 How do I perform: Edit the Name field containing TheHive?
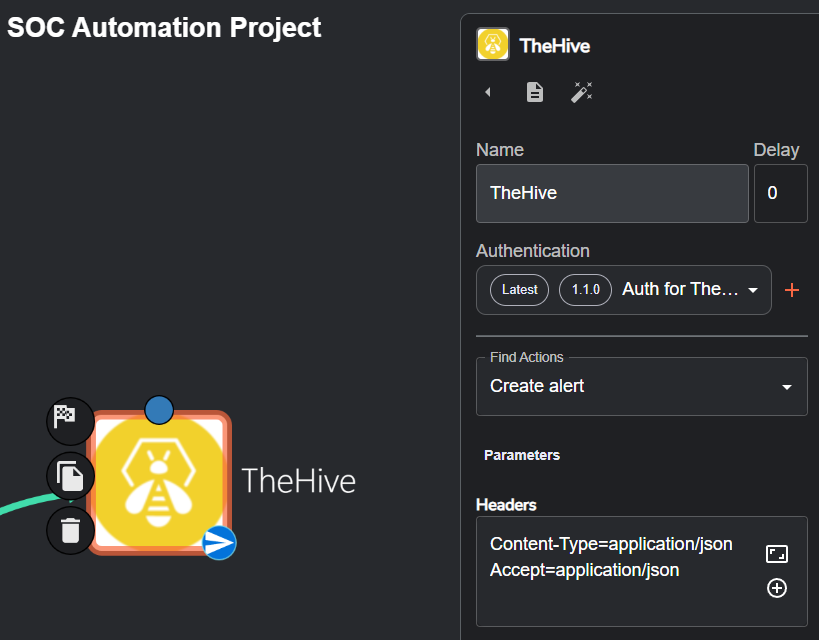coord(612,193)
